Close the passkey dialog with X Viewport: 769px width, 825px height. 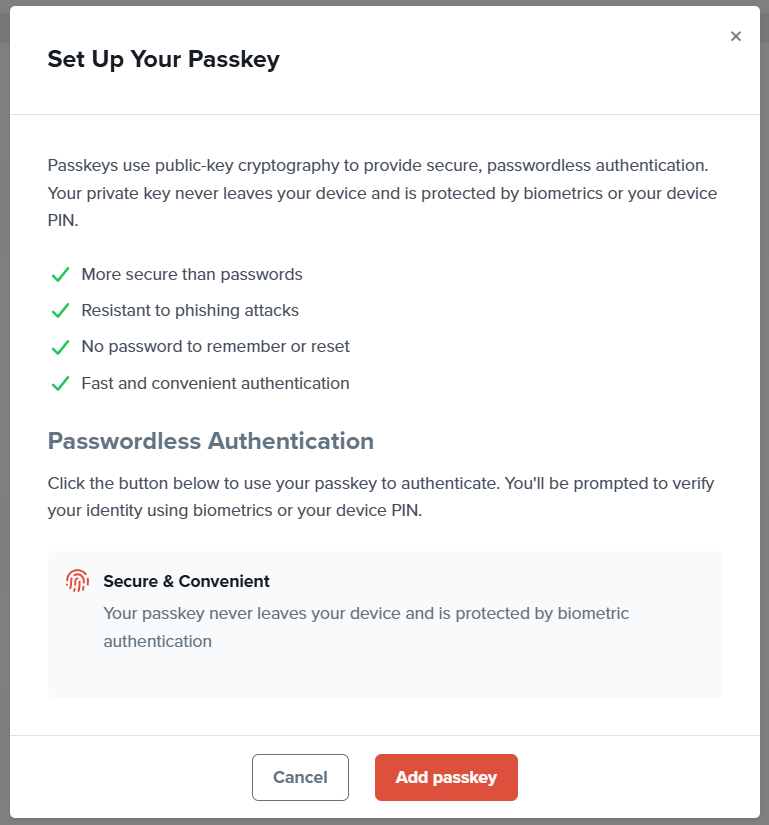pos(736,36)
